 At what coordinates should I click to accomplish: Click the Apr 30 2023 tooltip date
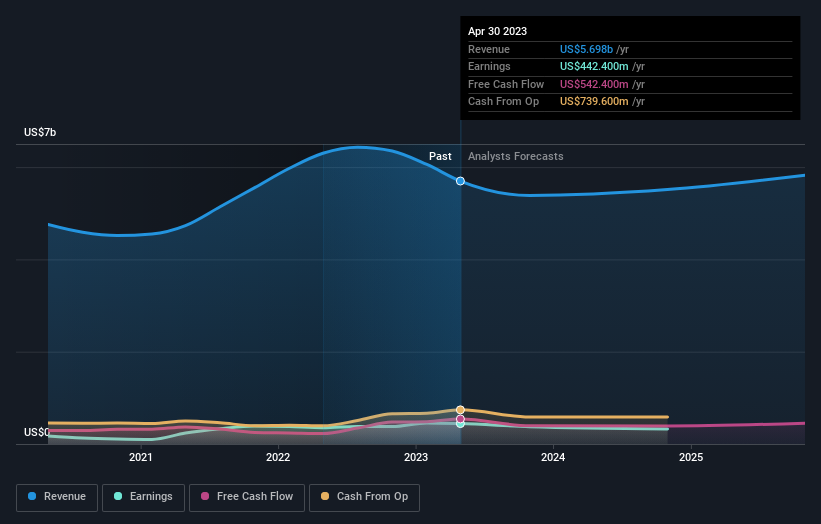coord(497,31)
